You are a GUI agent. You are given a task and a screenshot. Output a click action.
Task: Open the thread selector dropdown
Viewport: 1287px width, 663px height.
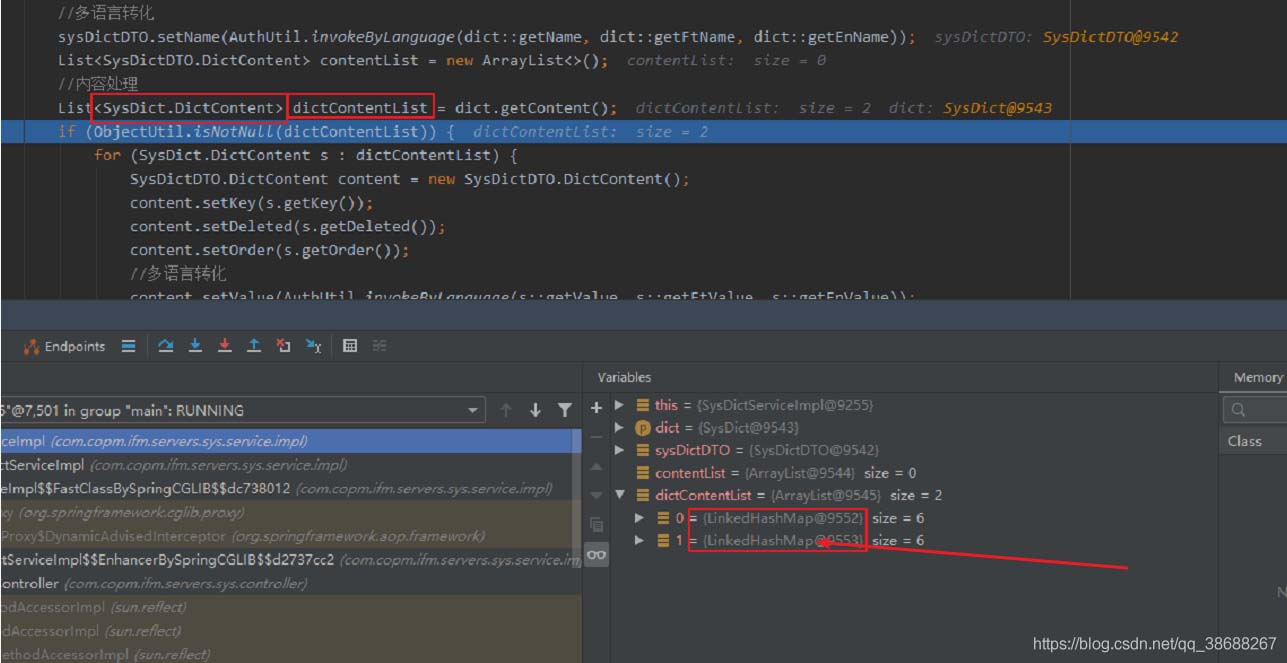473,411
